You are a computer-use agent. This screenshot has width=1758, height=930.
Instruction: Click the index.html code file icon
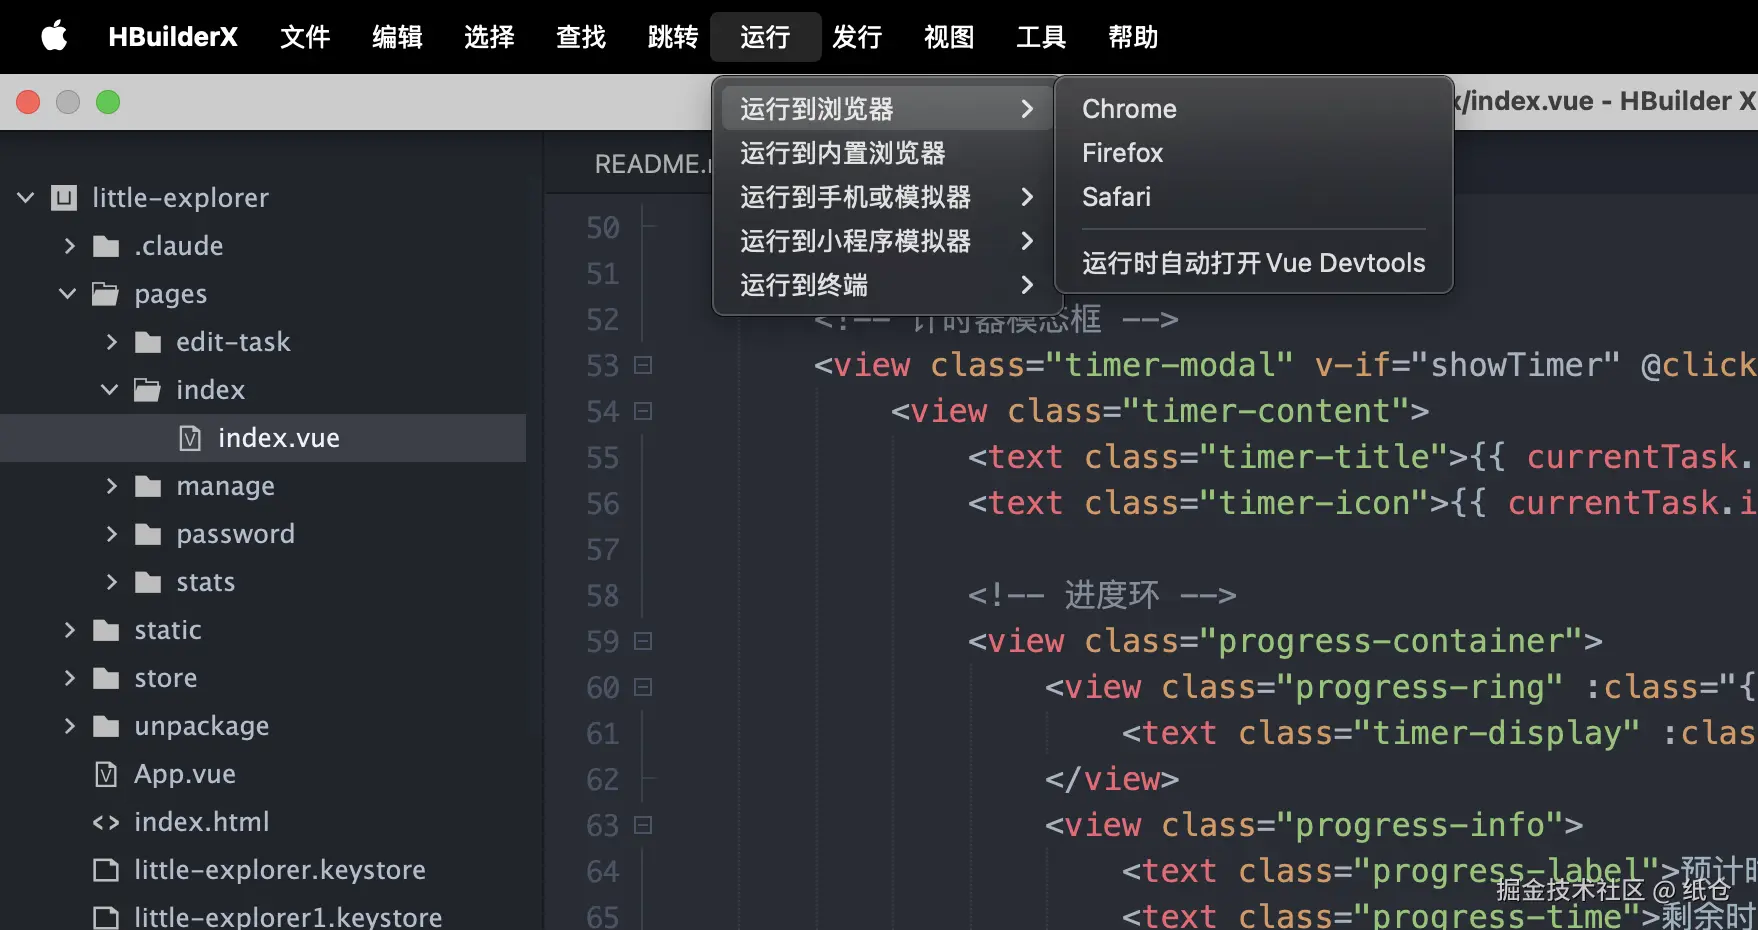coord(106,822)
